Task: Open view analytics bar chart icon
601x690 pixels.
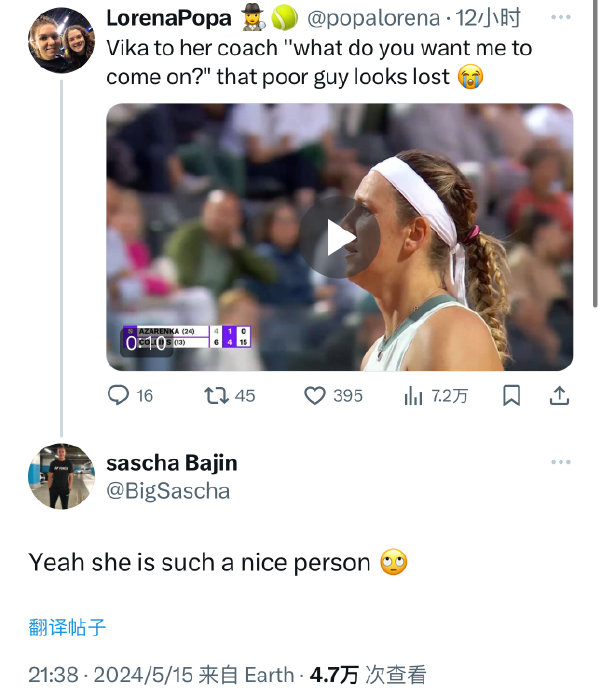Action: tap(413, 396)
